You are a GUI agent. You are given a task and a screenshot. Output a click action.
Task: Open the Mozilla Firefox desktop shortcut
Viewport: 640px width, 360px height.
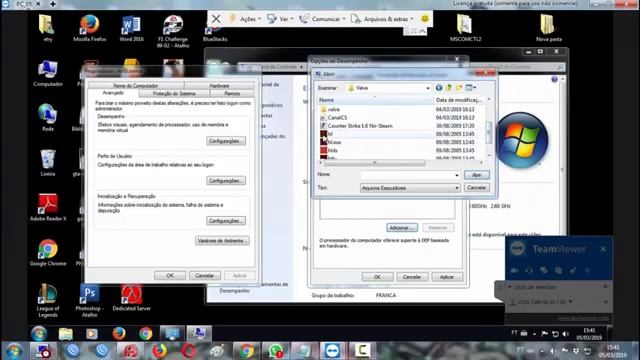pyautogui.click(x=89, y=28)
